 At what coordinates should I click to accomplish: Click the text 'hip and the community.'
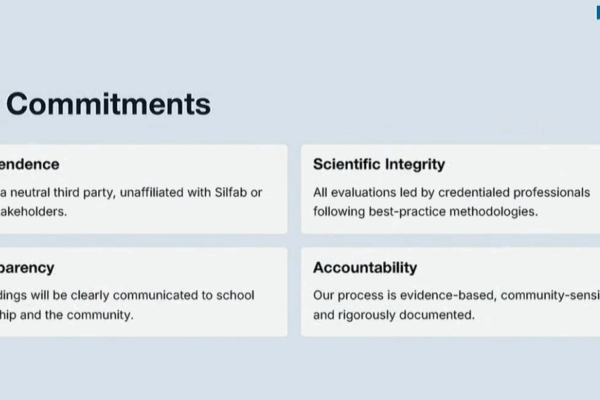coord(67,315)
